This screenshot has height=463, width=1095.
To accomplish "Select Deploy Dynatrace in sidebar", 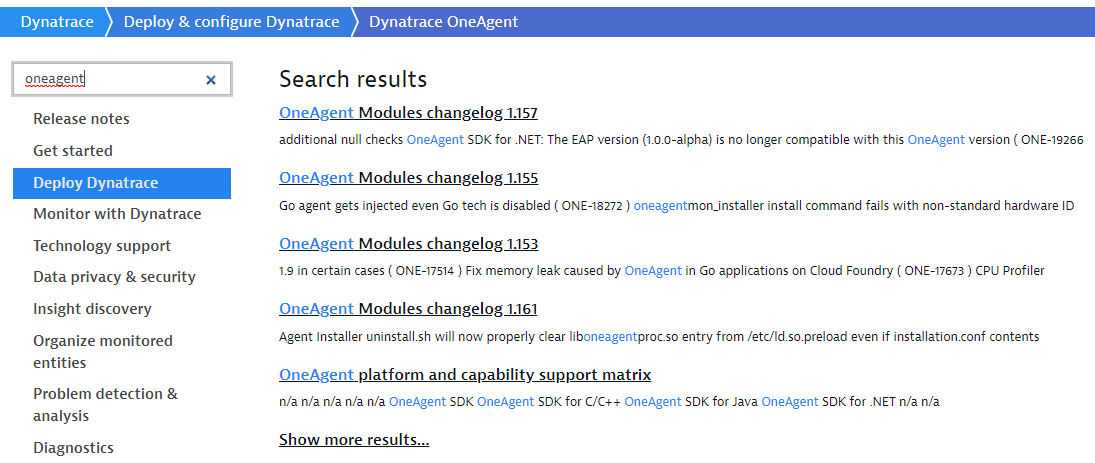I will coord(96,183).
